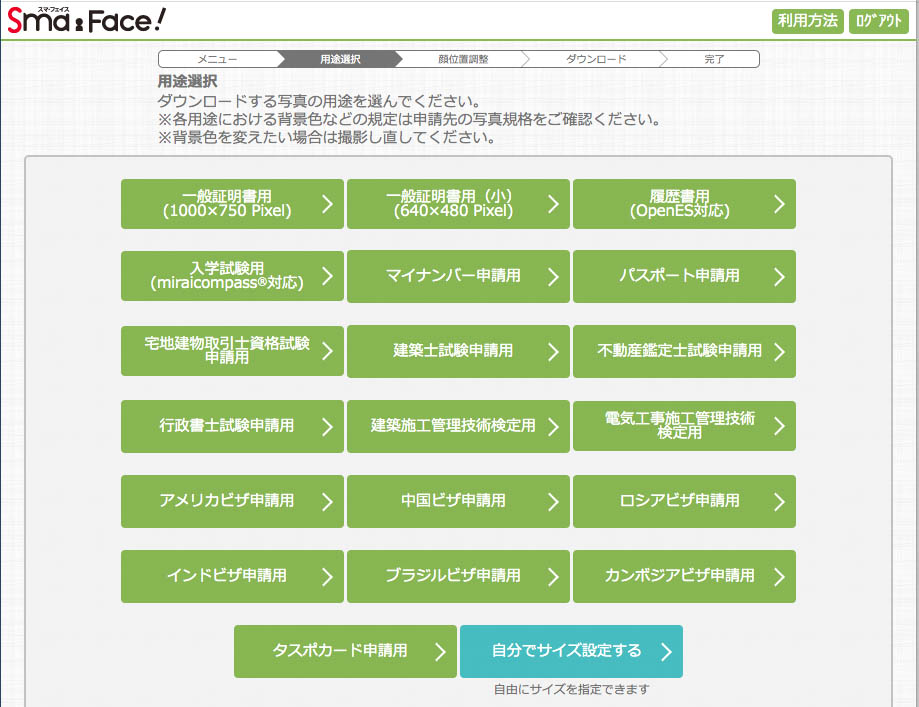
Task: Click chevron arrow on アメリカビザ申請用
Action: coord(327,502)
